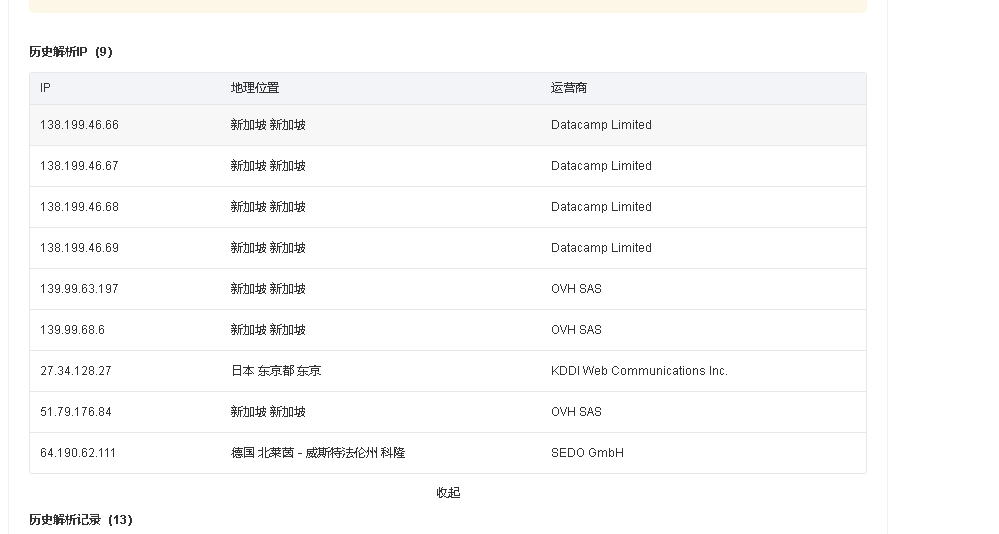
Task: Click the 历史解析IP (9) heading
Action: (71, 52)
